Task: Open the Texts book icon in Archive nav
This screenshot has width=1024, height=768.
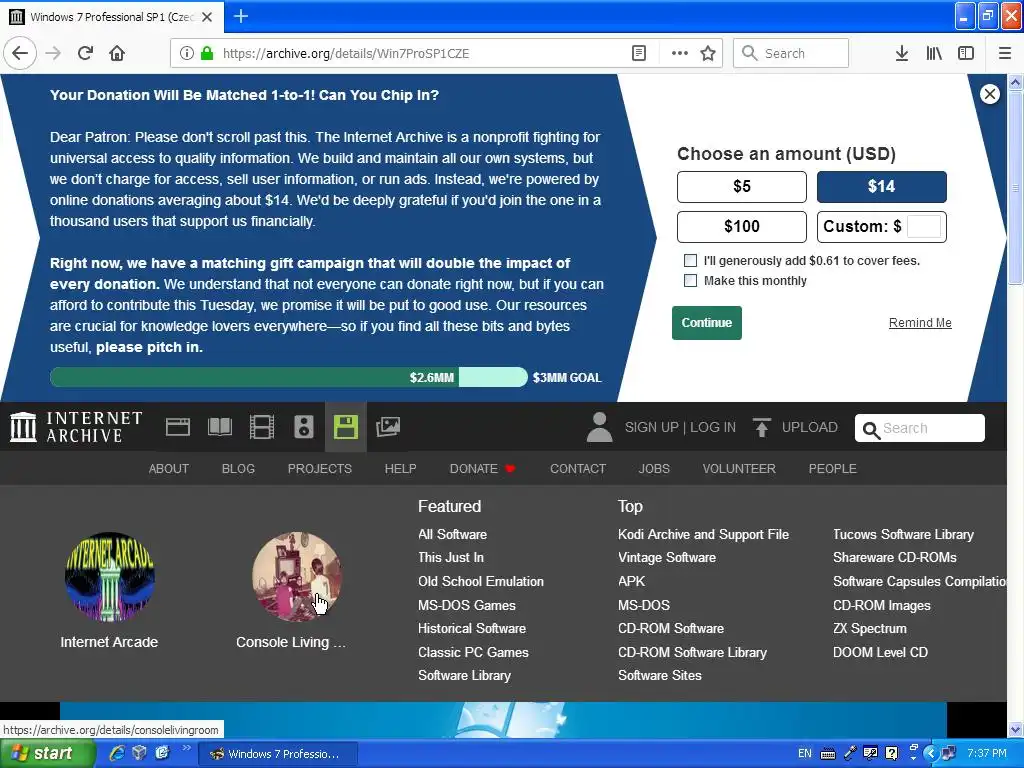Action: click(x=220, y=427)
